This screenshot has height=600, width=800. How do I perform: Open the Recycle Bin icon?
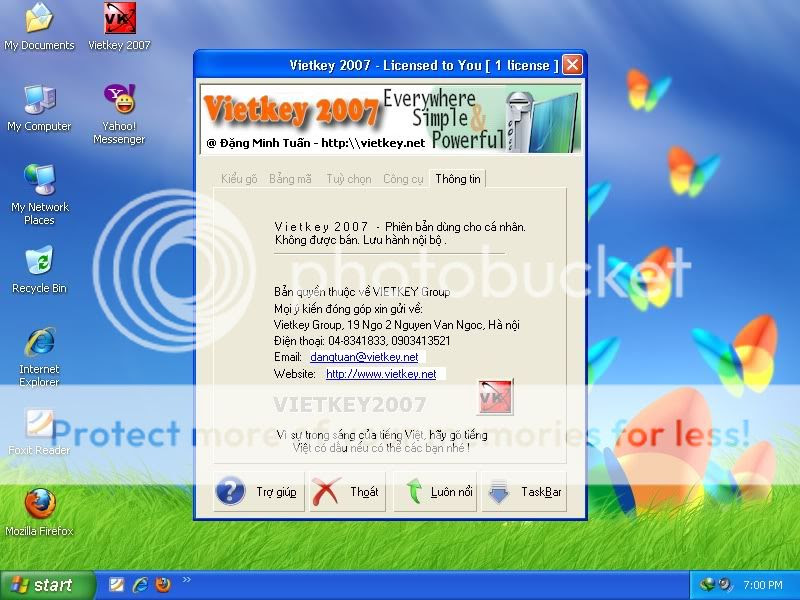click(x=39, y=270)
